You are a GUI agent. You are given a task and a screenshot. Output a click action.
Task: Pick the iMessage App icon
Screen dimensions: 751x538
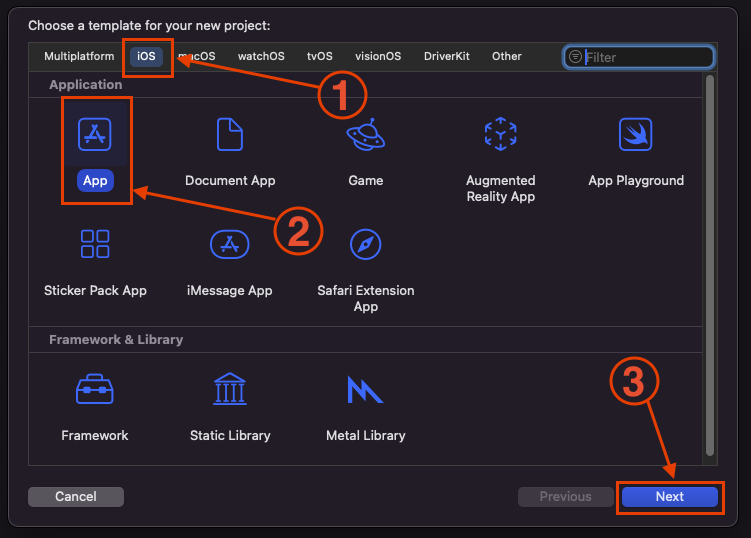(x=230, y=244)
